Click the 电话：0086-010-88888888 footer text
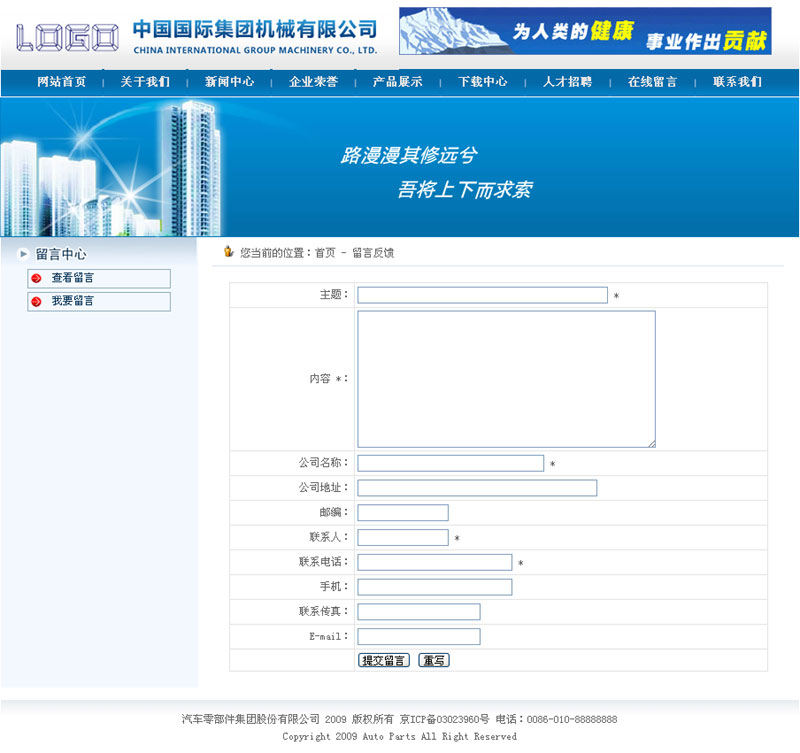800x753 pixels. [x=556, y=719]
